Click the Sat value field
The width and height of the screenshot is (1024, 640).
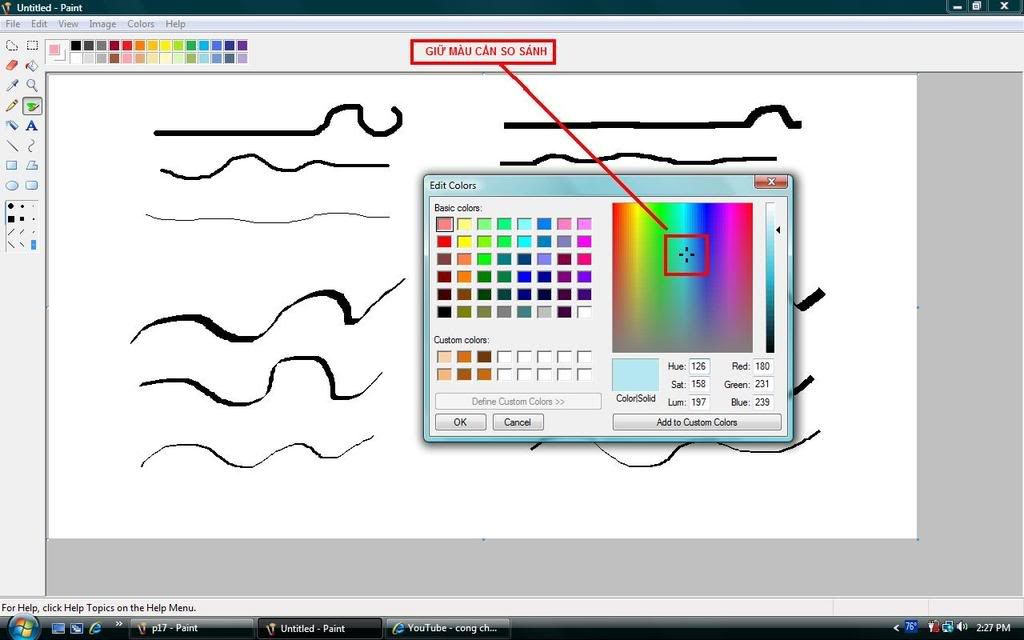[x=699, y=384]
